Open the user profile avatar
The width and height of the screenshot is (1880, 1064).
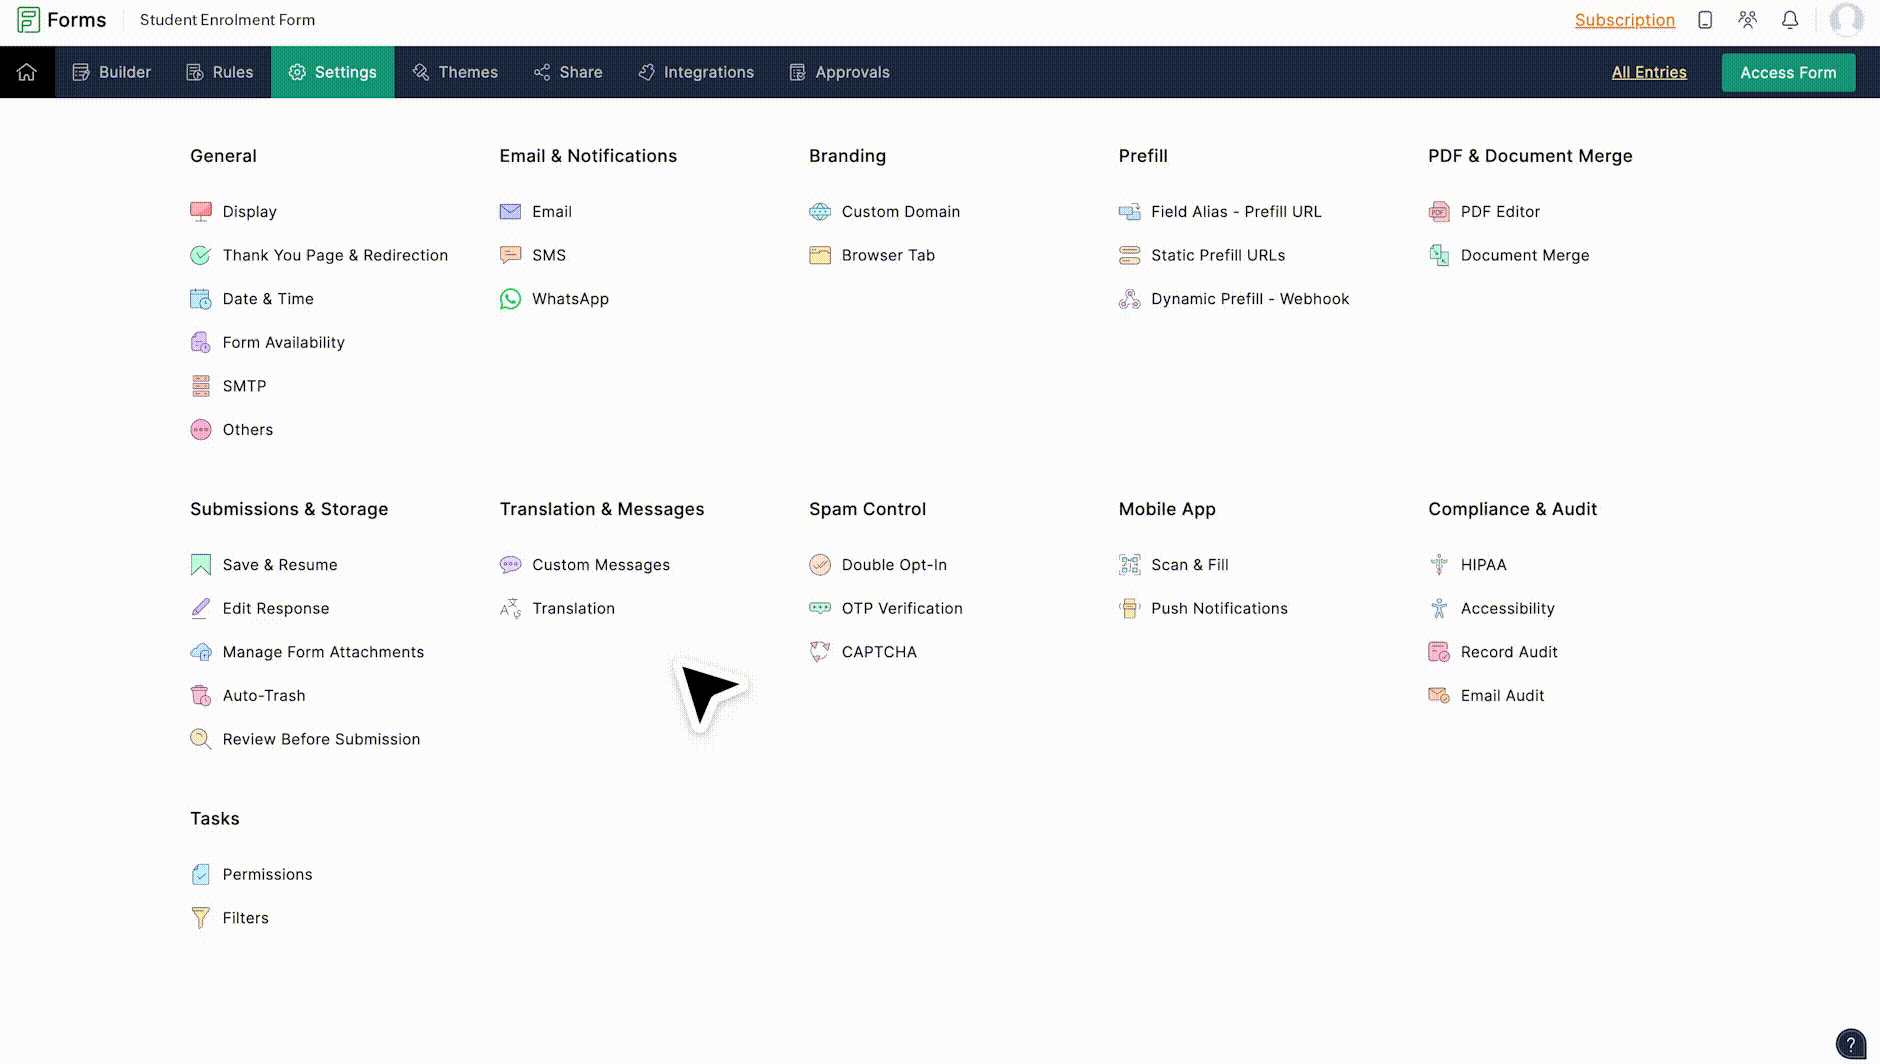click(x=1846, y=20)
